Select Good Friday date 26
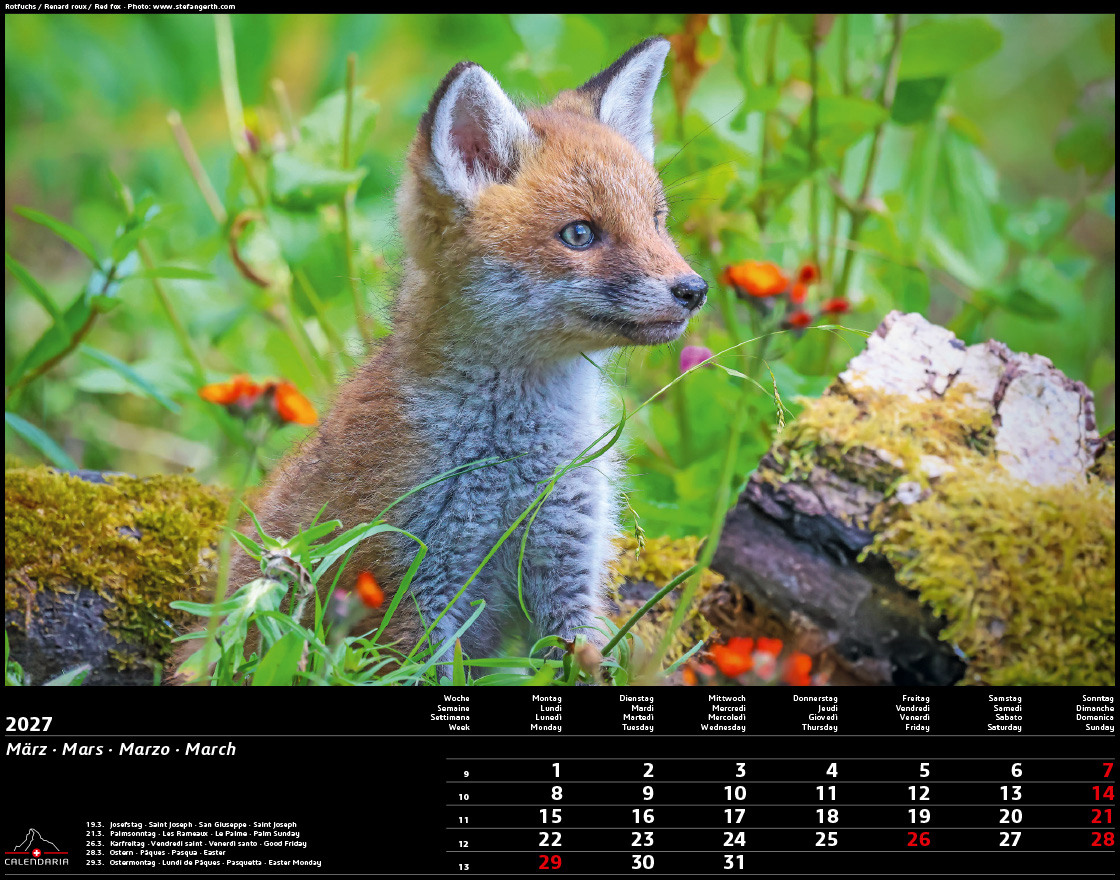 [919, 839]
